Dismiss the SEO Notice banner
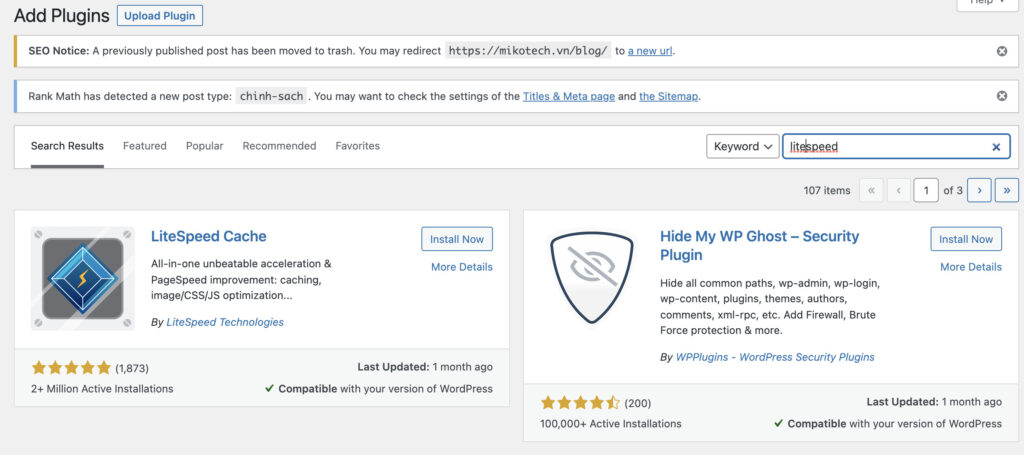1024x455 pixels. tap(1002, 51)
